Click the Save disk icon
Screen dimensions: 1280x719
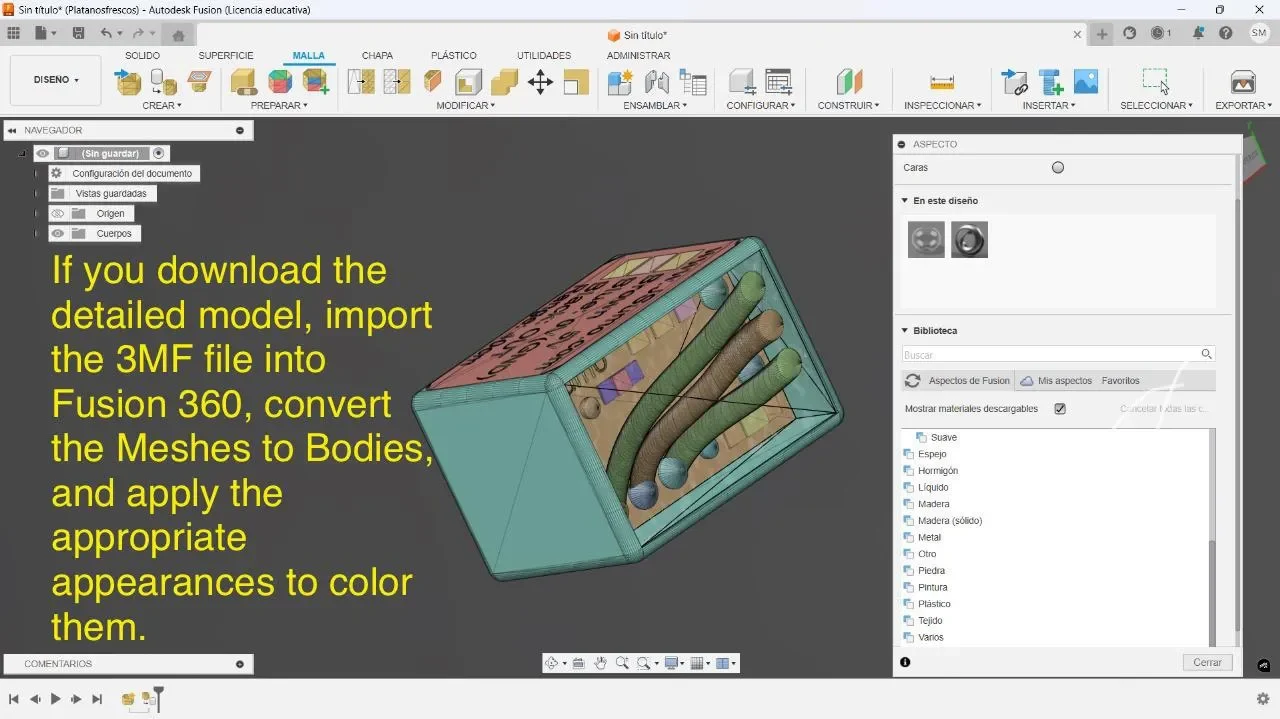tap(78, 33)
